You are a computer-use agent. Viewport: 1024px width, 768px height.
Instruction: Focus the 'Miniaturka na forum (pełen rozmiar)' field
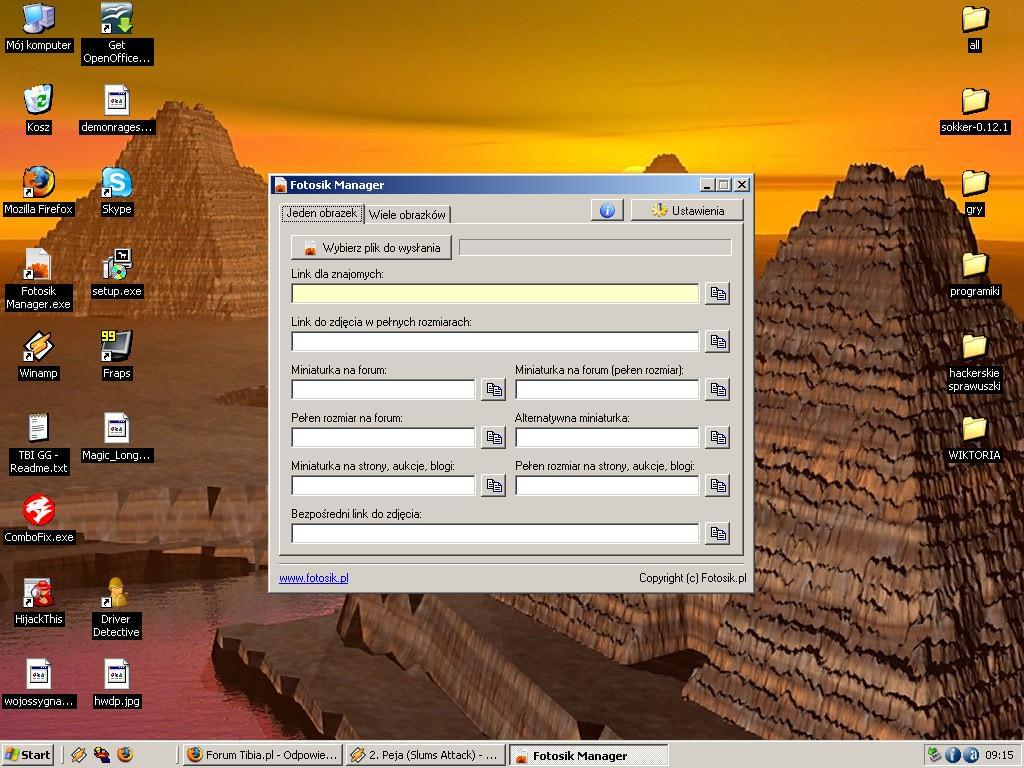point(607,390)
